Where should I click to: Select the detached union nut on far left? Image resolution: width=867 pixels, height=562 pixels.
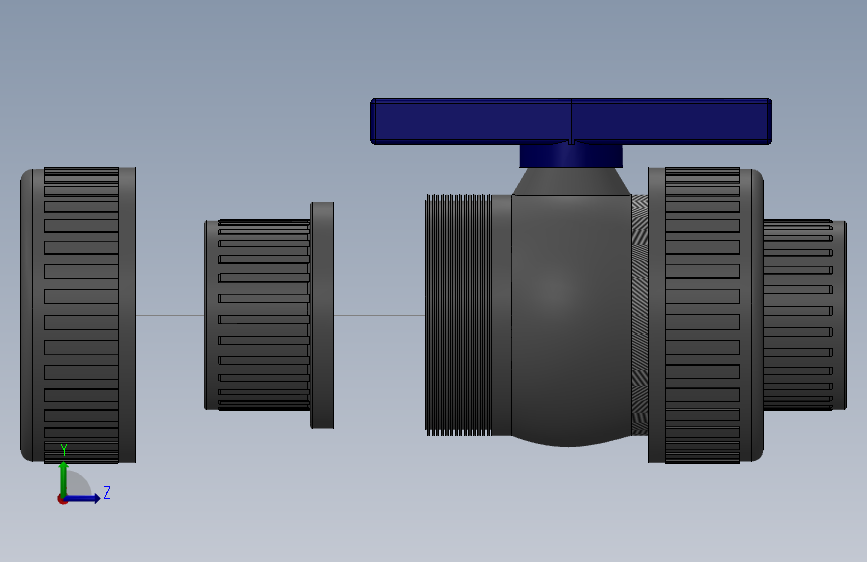78,315
